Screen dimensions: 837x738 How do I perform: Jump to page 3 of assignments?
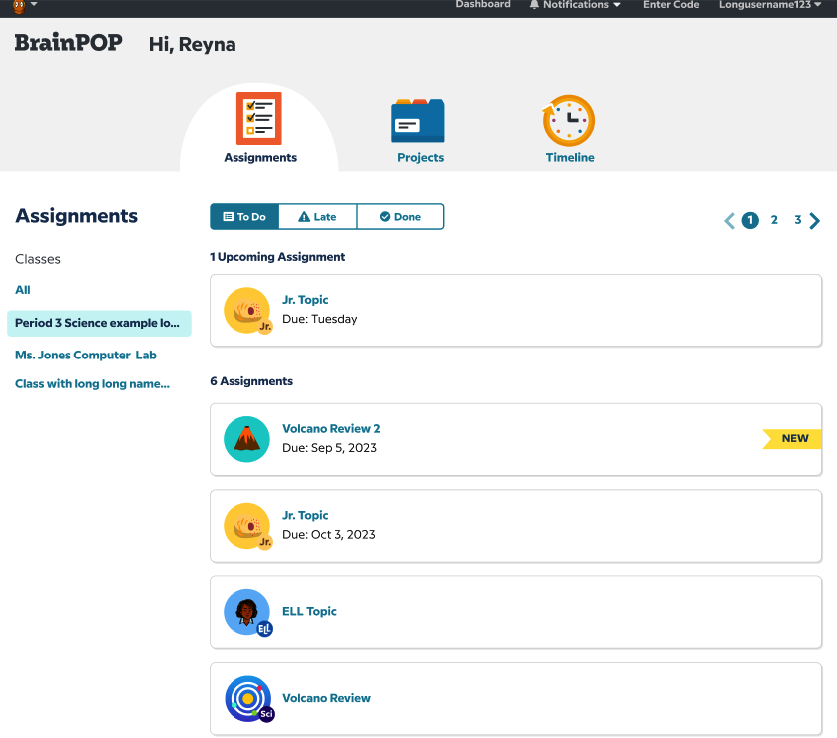click(x=797, y=220)
